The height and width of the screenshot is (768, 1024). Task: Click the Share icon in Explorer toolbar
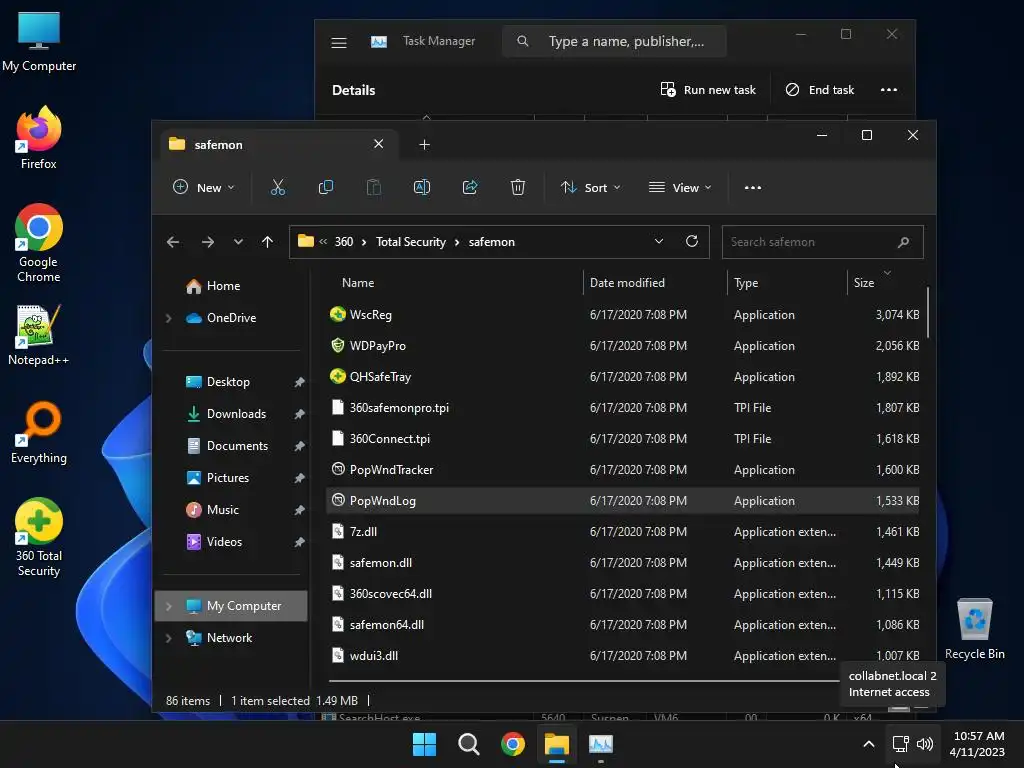pos(470,187)
